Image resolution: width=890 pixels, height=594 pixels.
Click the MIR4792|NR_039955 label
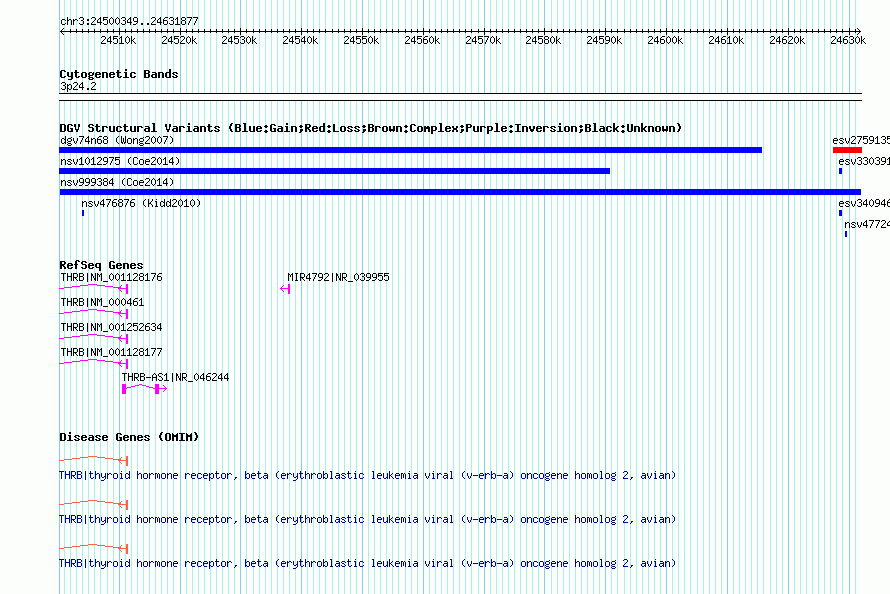point(338,277)
